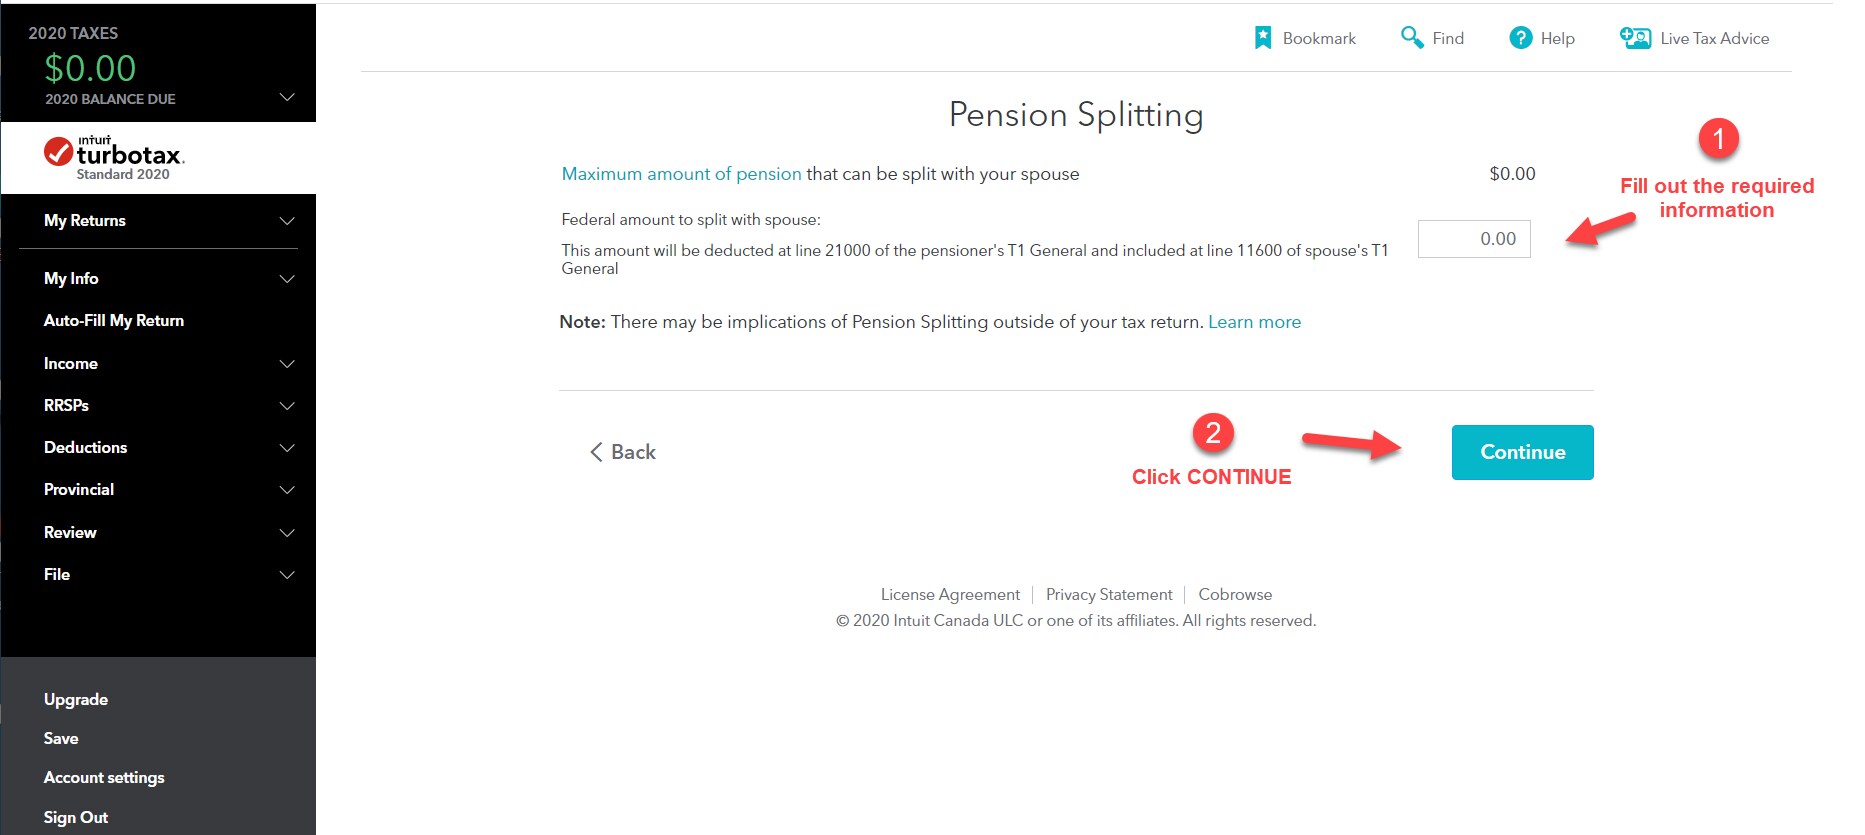1865x835 pixels.
Task: Expand the Deductions section chevron
Action: [x=287, y=448]
